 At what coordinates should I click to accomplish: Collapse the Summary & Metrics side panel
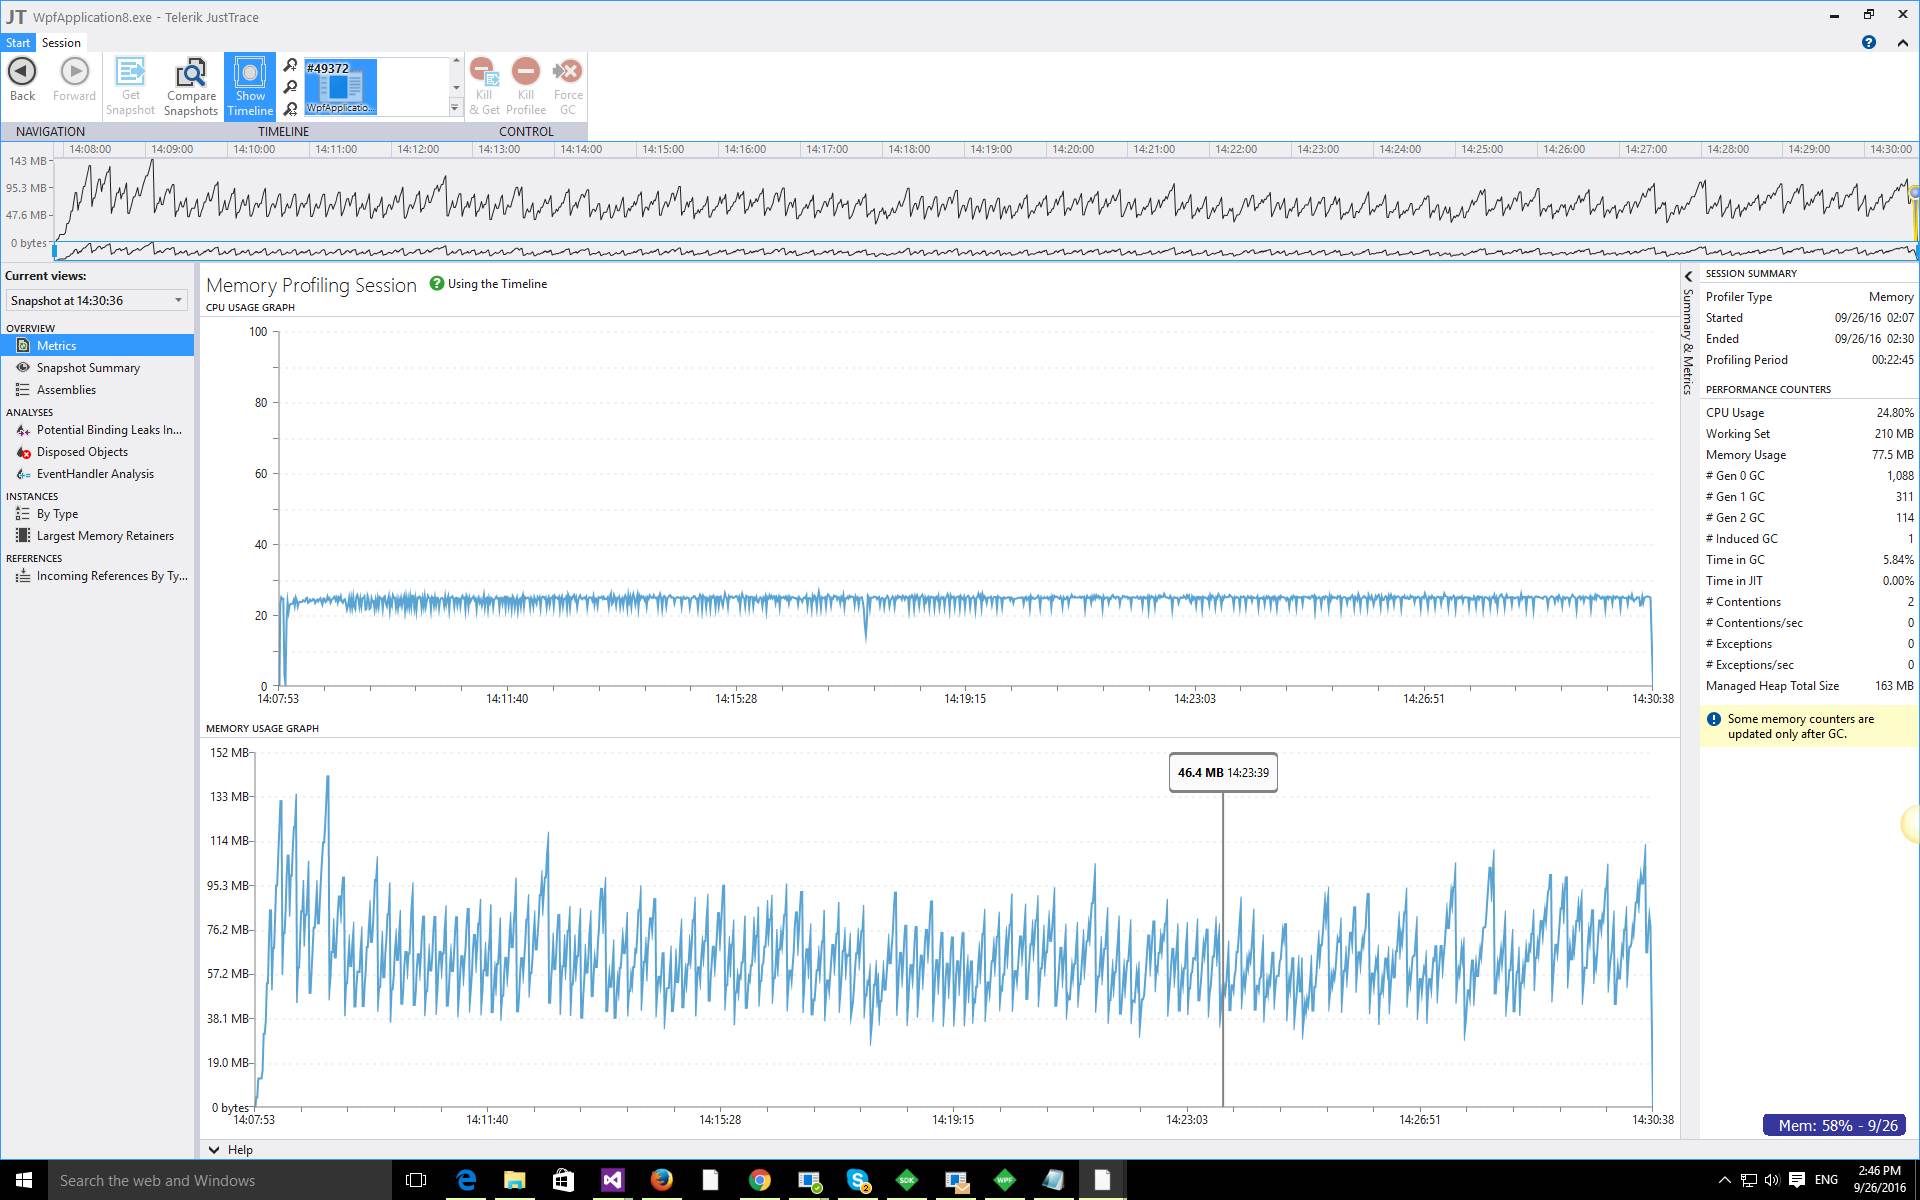tap(1688, 277)
